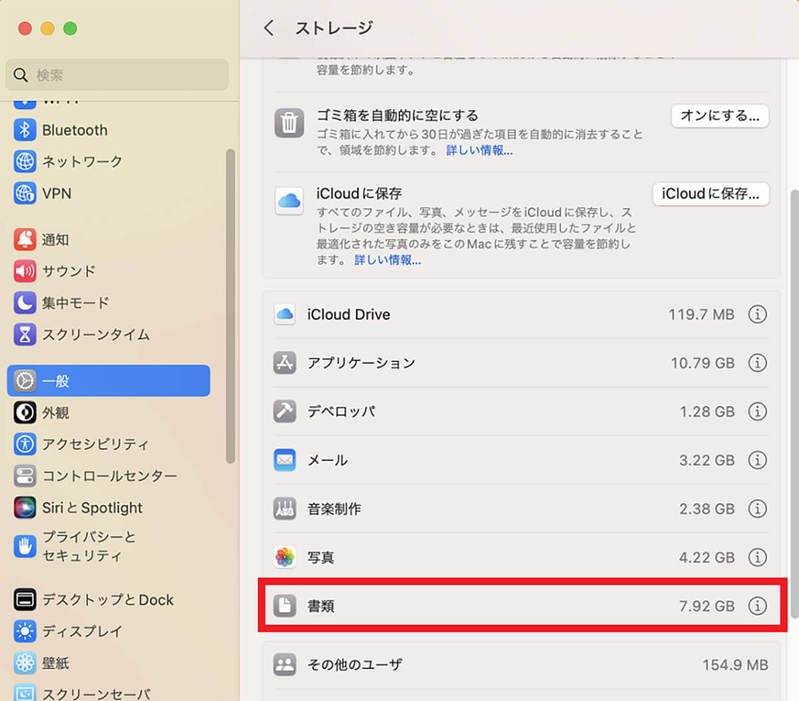Show info for 書類 storage
The image size is (799, 701).
757,606
